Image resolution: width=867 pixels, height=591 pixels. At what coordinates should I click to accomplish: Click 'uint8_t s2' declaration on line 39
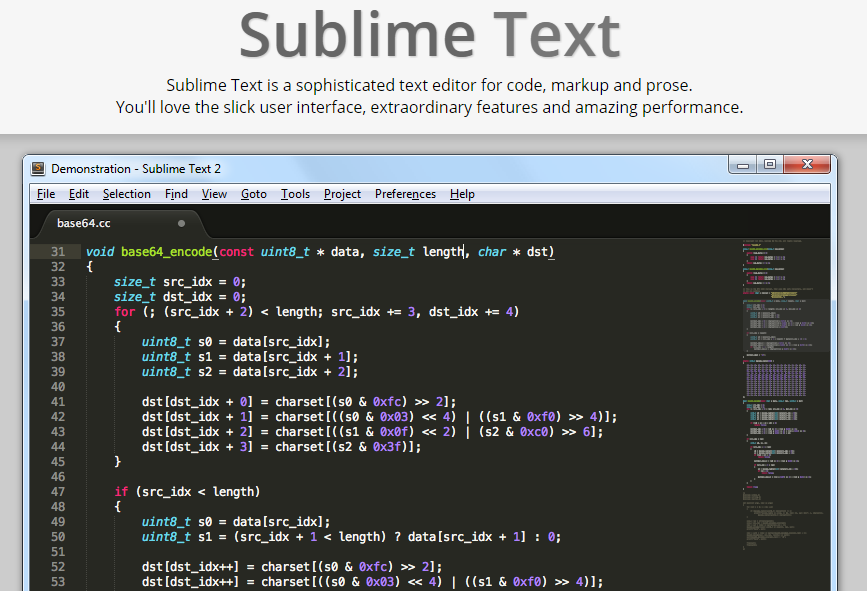click(x=177, y=372)
